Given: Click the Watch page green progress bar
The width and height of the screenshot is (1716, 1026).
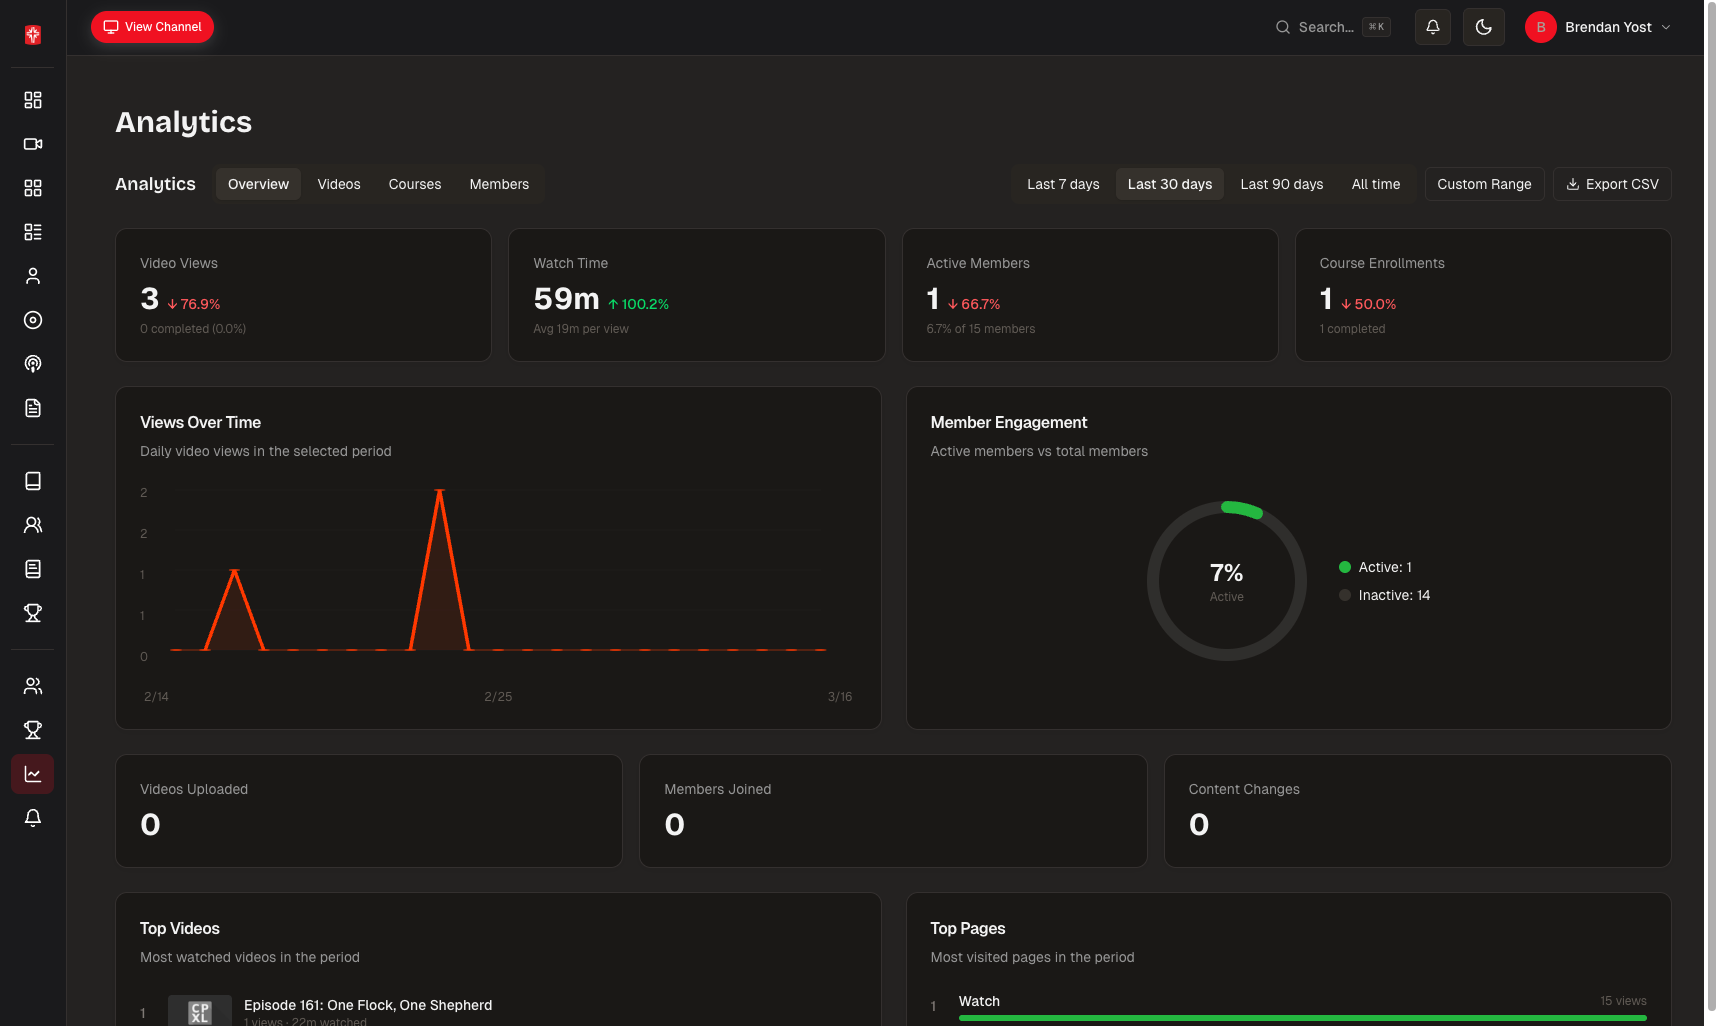Looking at the screenshot, I should pyautogui.click(x=1302, y=1018).
